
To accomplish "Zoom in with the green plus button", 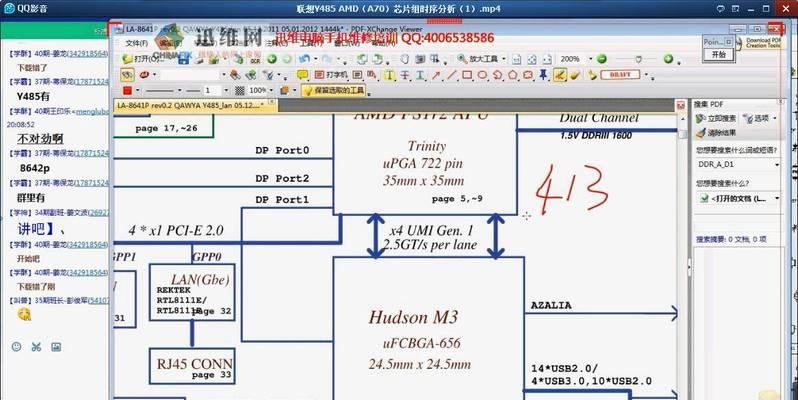I will (668, 59).
